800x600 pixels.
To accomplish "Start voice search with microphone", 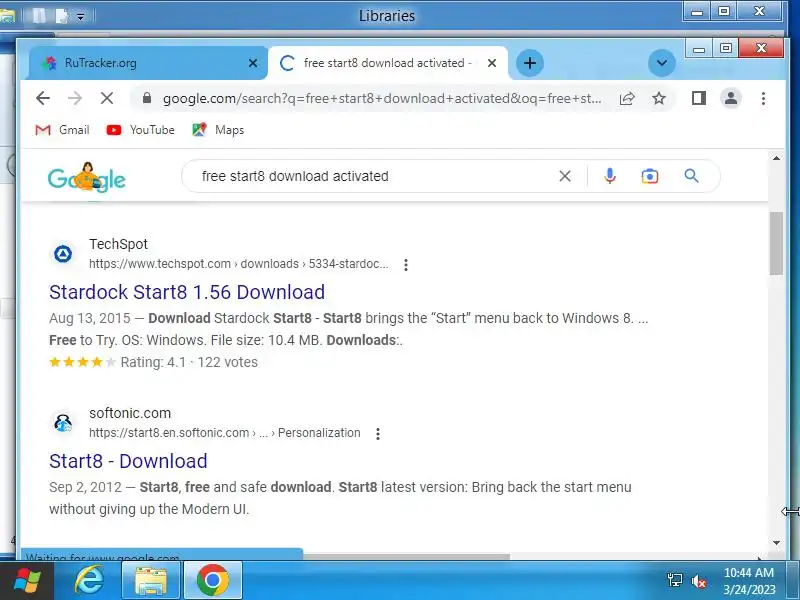I will point(610,176).
